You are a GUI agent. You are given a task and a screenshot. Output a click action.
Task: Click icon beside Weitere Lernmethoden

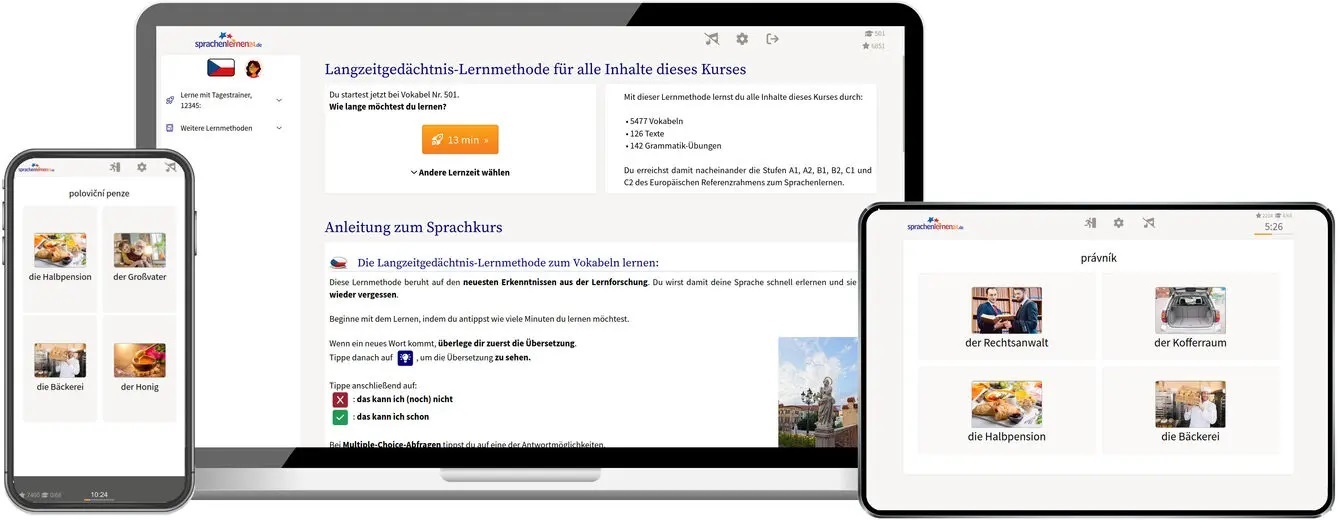(170, 128)
